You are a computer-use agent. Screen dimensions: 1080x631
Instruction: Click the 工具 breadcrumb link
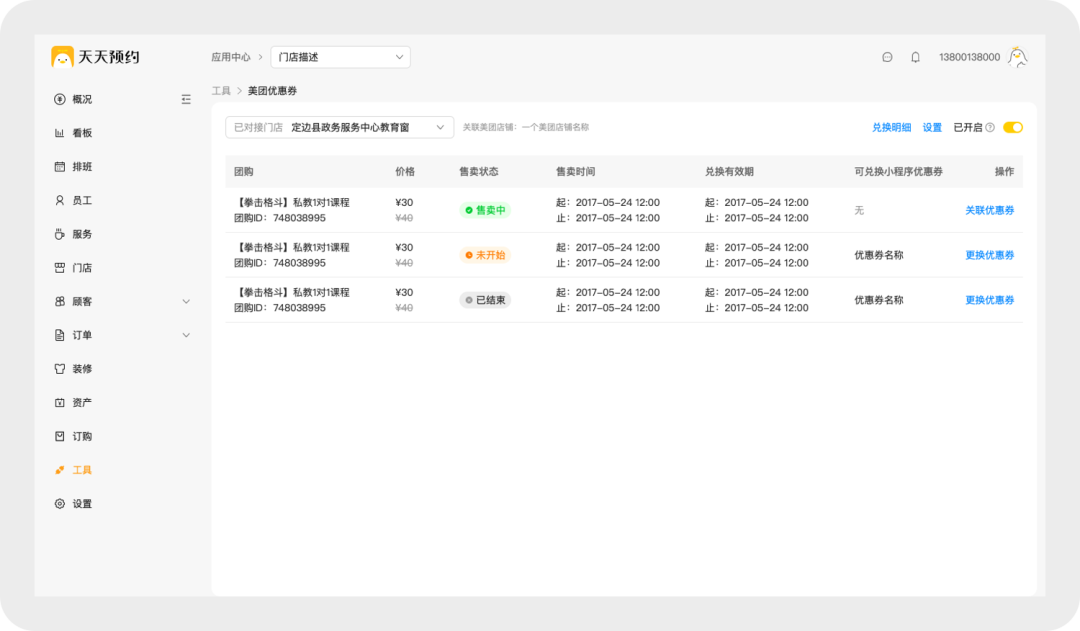coord(221,91)
